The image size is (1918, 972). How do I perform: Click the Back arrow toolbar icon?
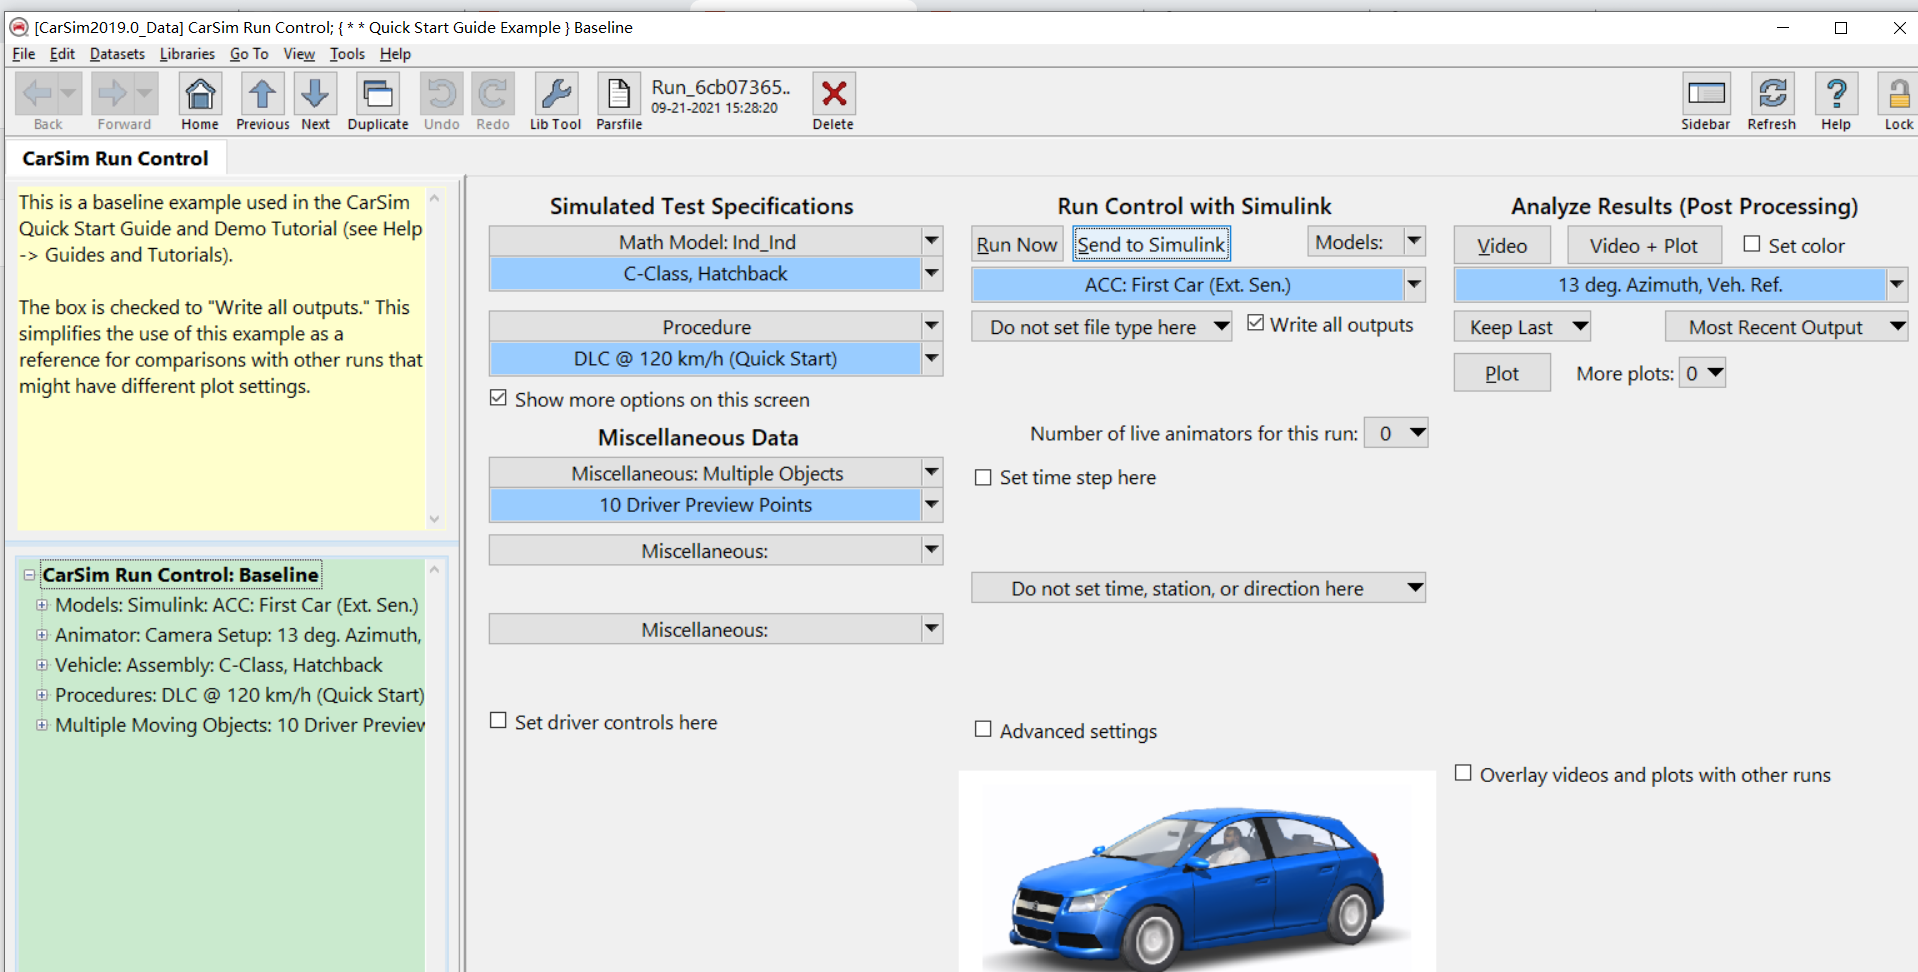point(38,95)
